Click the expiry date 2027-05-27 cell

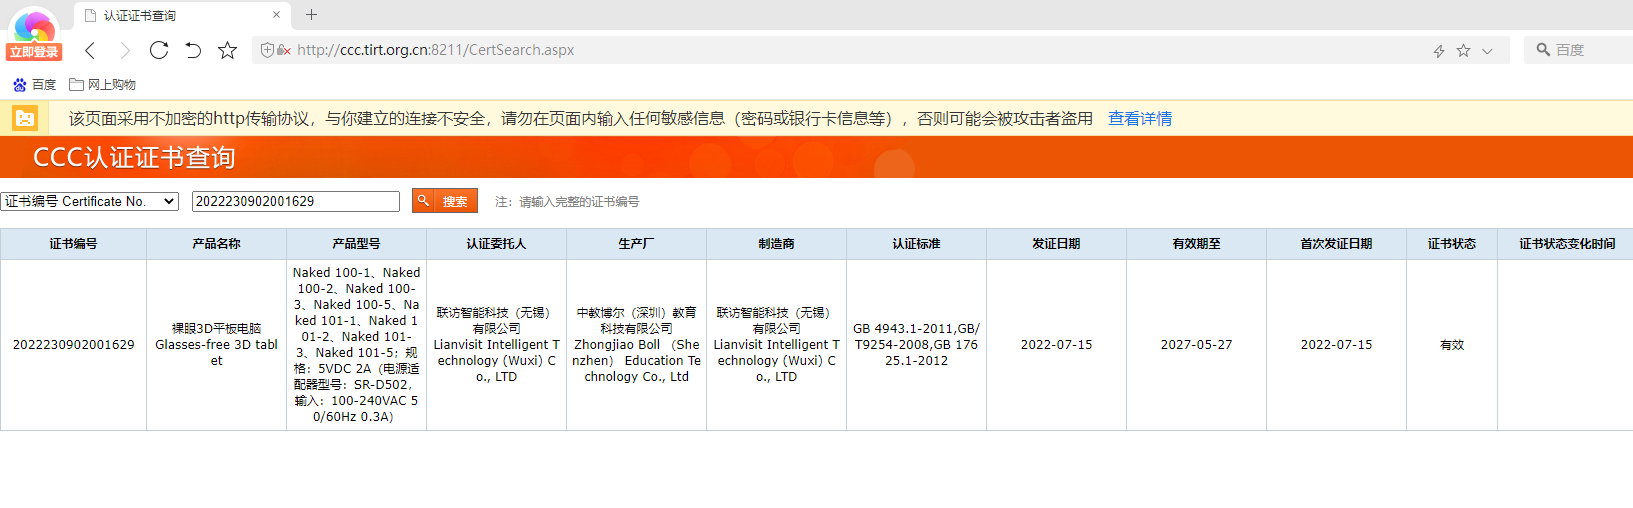coord(1196,345)
